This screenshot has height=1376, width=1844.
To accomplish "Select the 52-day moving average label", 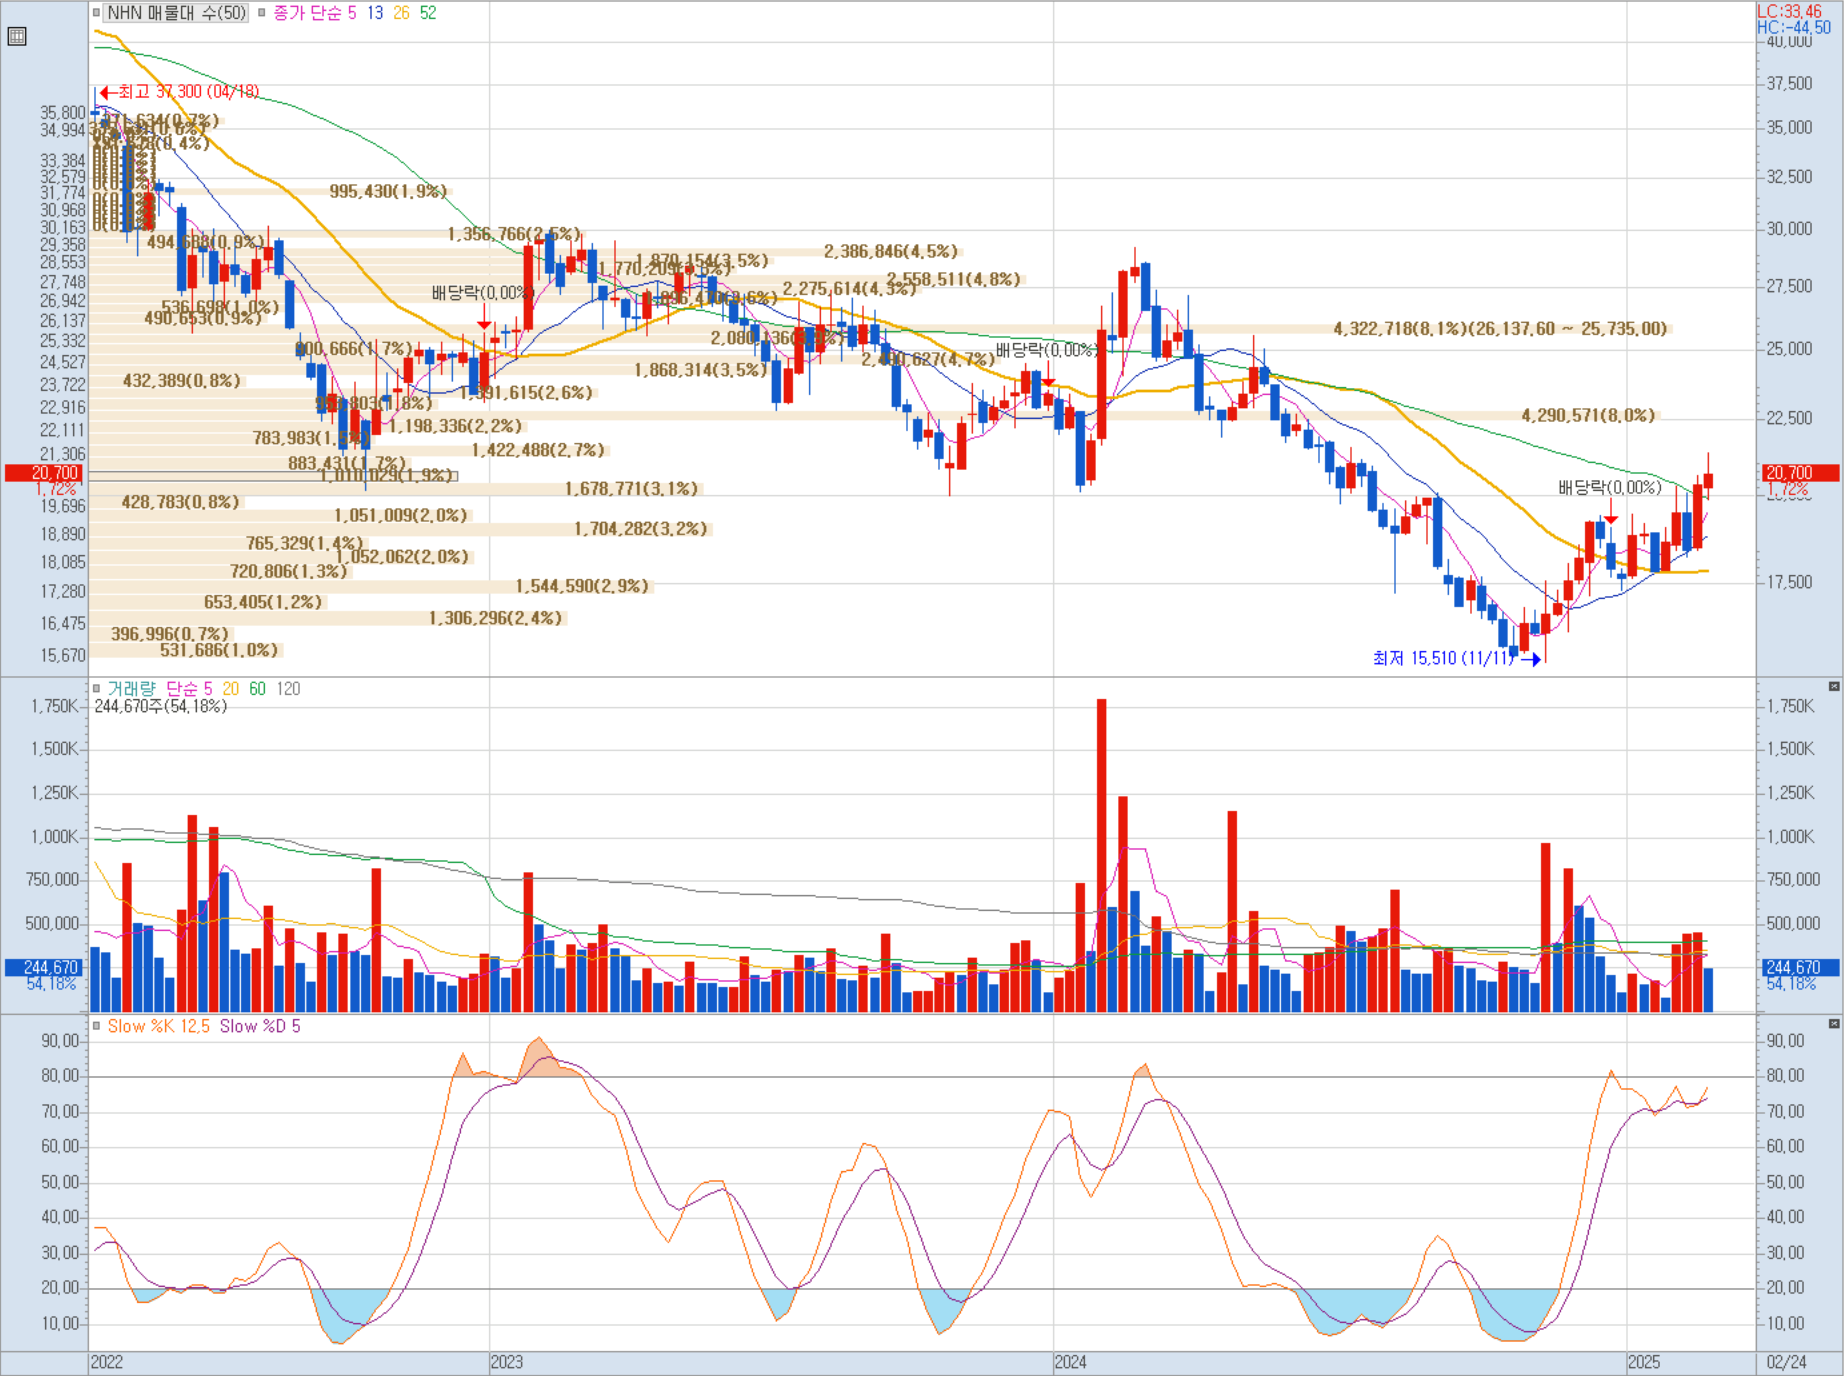I will (x=428, y=13).
